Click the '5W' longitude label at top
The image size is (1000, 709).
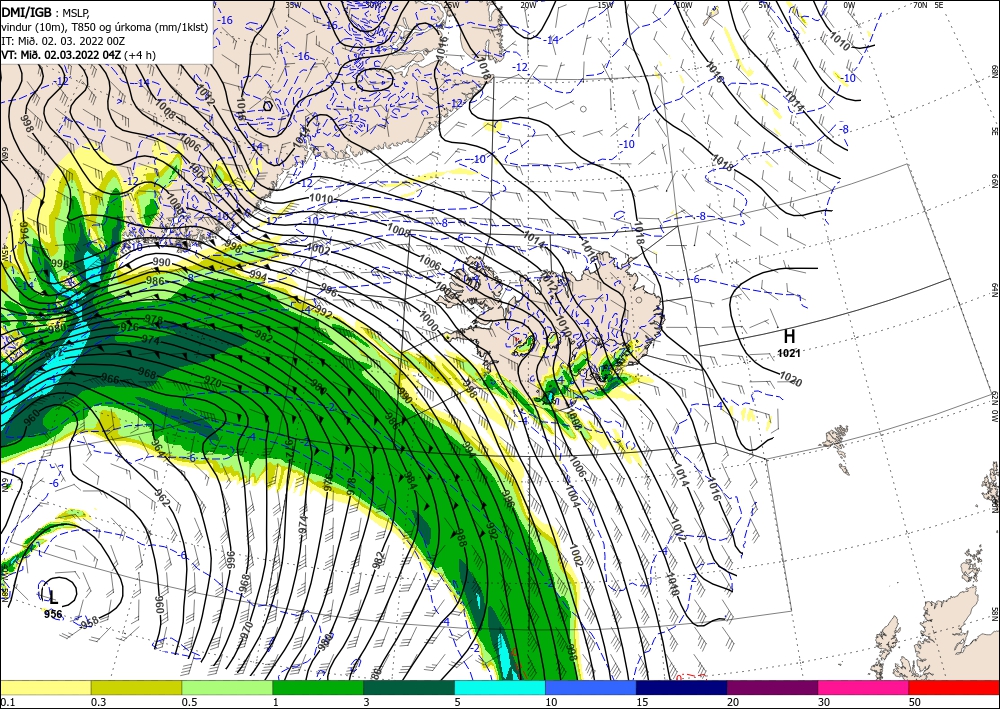pyautogui.click(x=765, y=5)
